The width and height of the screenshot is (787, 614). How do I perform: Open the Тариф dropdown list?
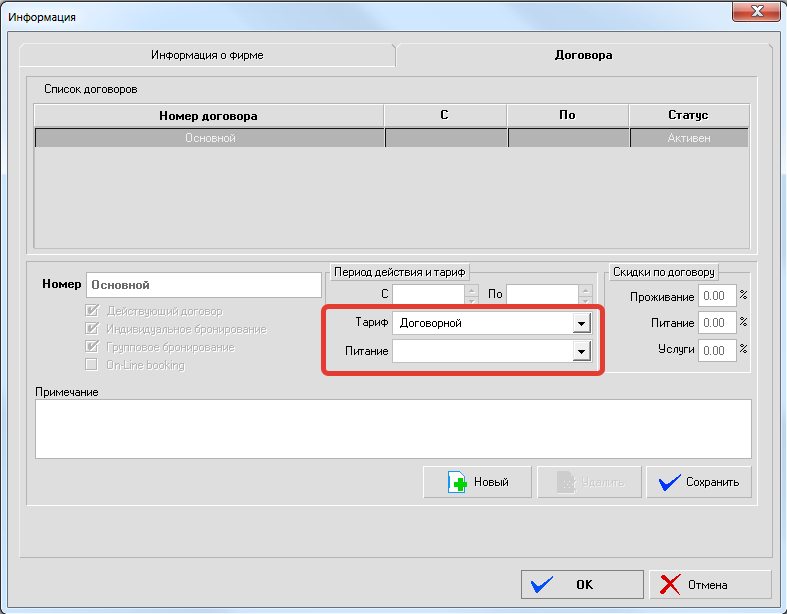pyautogui.click(x=580, y=323)
